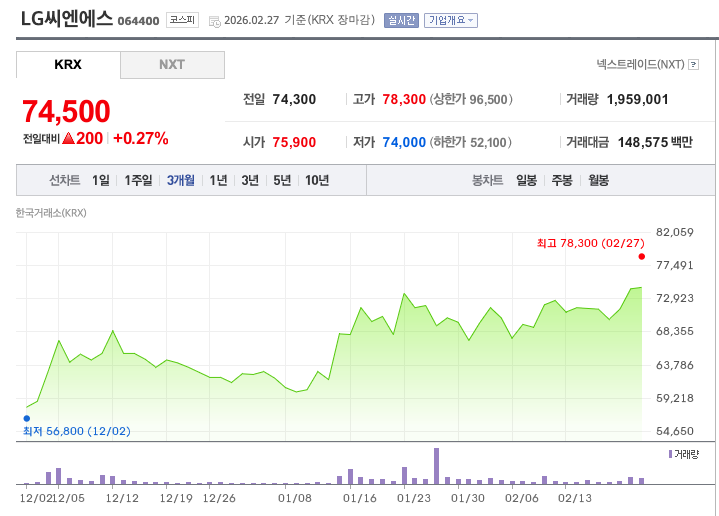
Task: Select the 3개월 line chart range
Action: [x=181, y=180]
